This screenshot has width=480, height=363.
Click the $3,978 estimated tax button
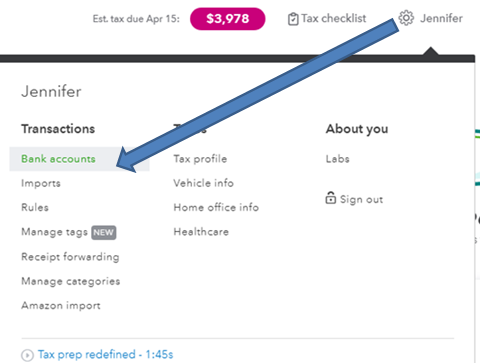click(228, 19)
